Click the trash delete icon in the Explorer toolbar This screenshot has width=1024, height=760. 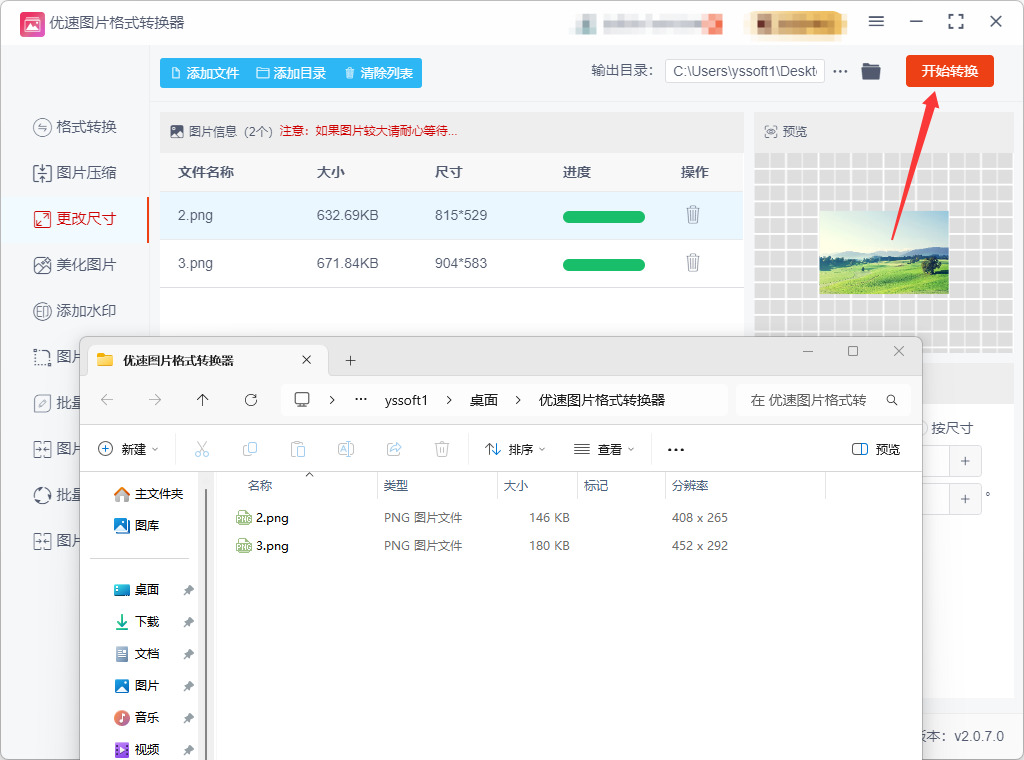[442, 449]
